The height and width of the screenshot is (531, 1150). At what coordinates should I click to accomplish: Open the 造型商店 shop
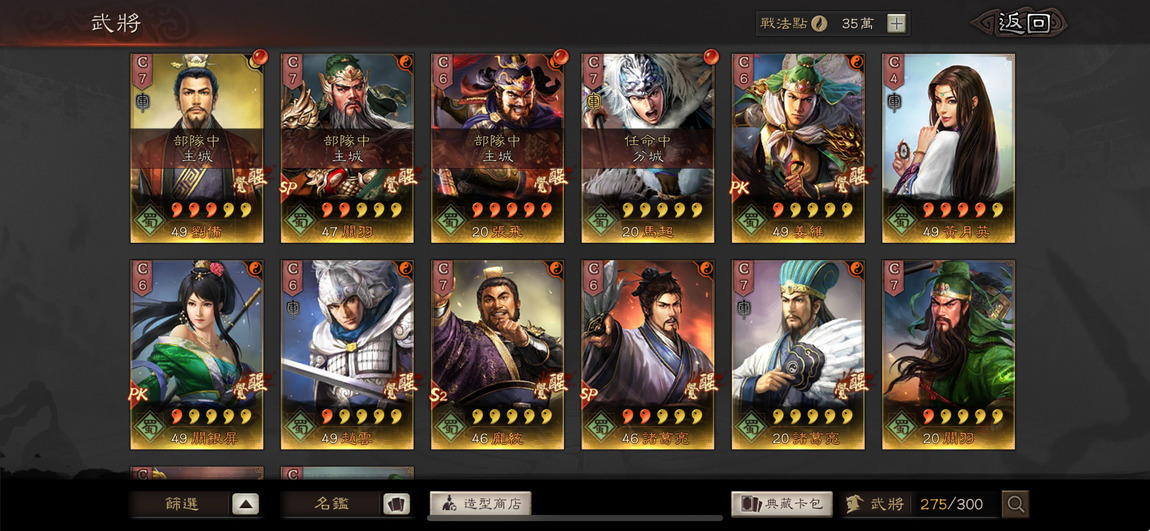pyautogui.click(x=480, y=504)
